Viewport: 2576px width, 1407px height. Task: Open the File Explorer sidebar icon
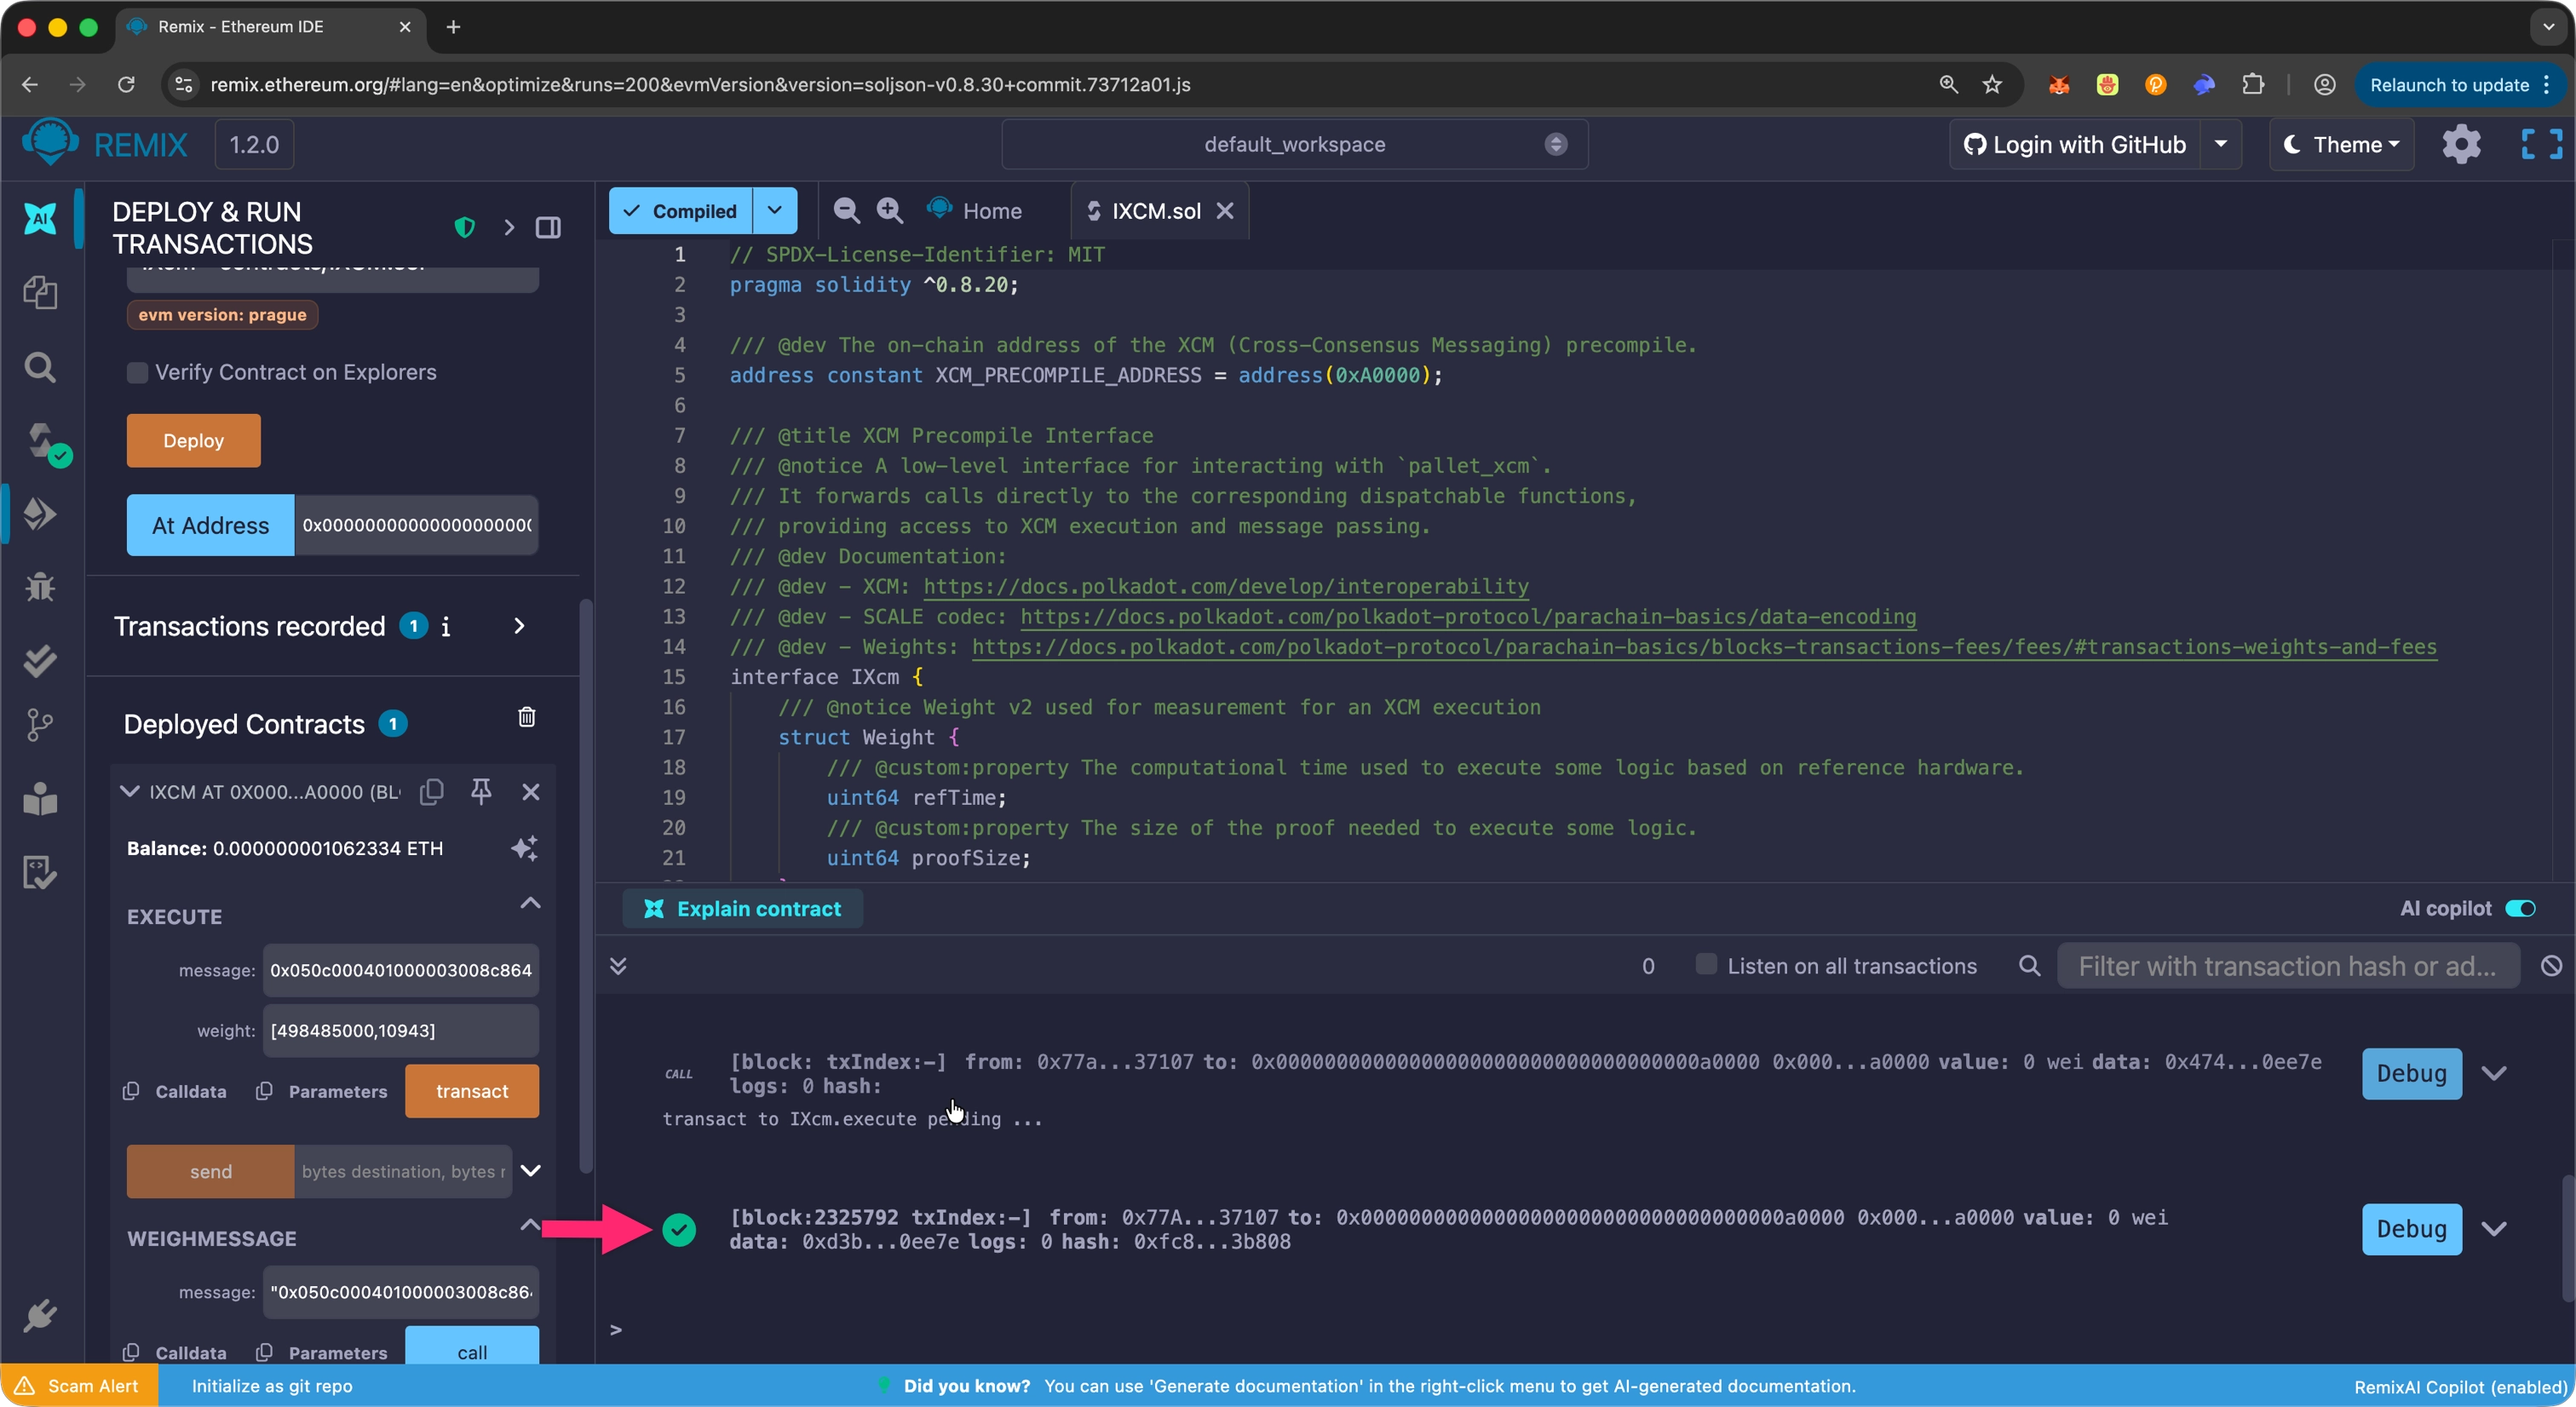click(40, 293)
